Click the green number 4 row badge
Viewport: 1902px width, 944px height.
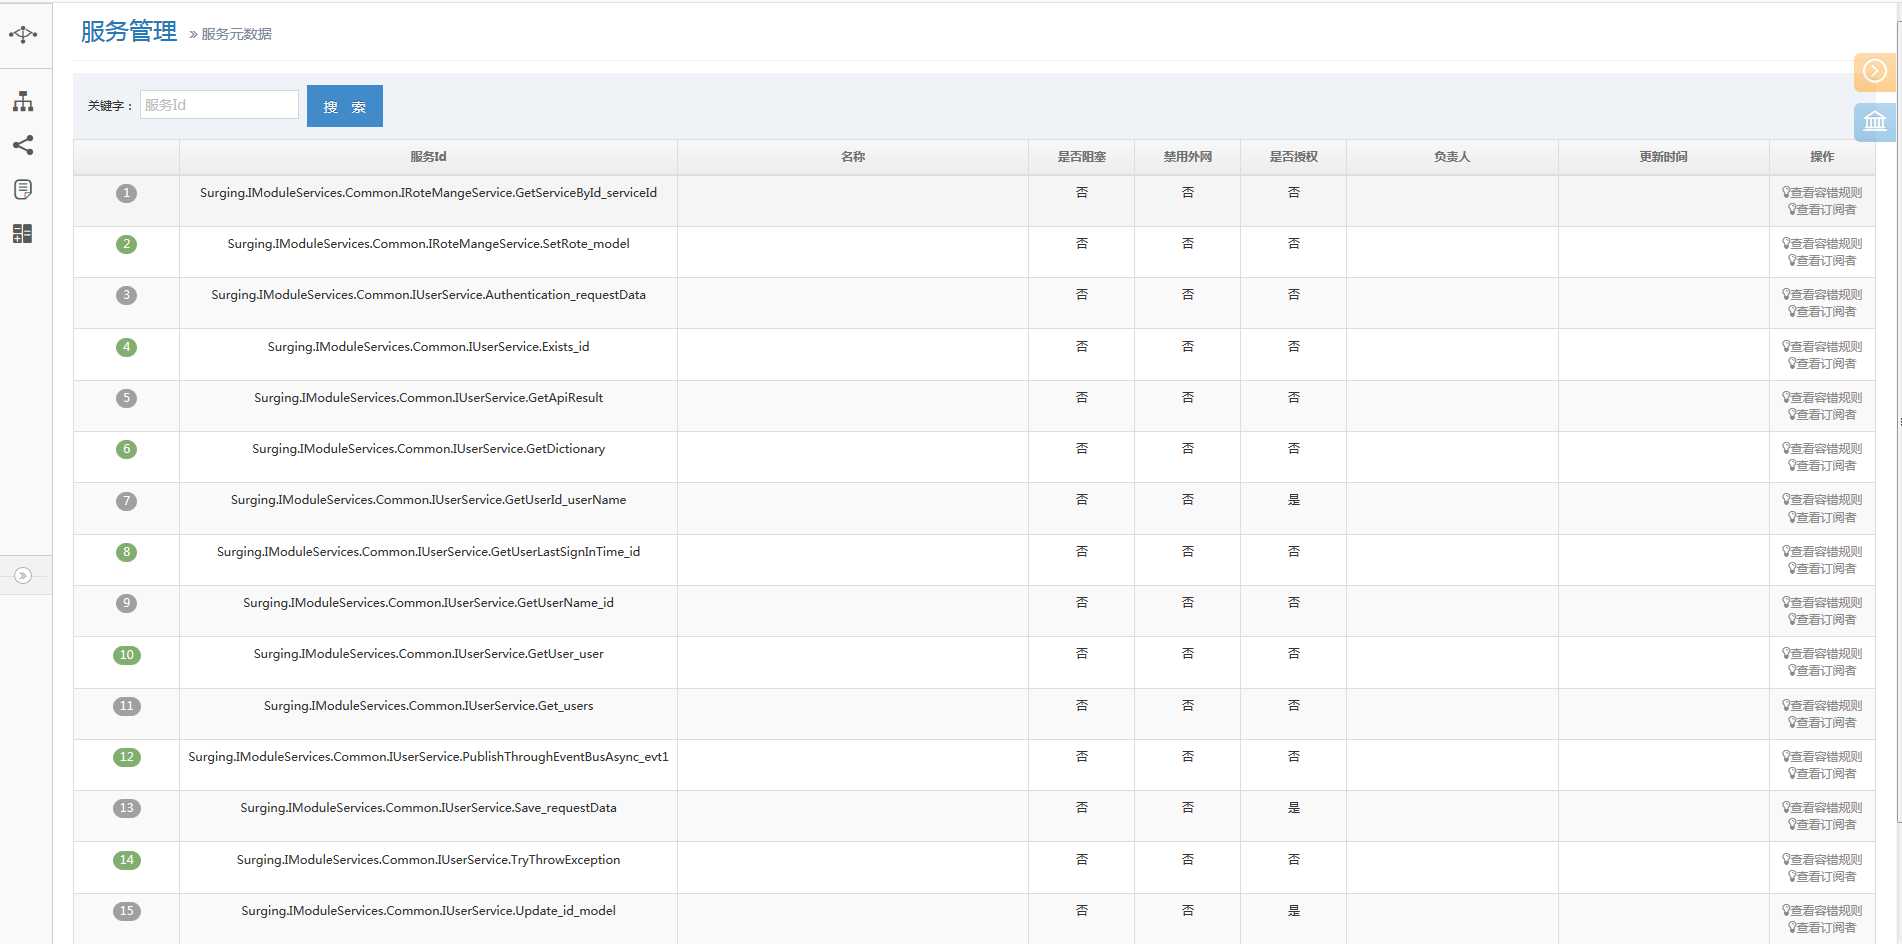click(126, 347)
